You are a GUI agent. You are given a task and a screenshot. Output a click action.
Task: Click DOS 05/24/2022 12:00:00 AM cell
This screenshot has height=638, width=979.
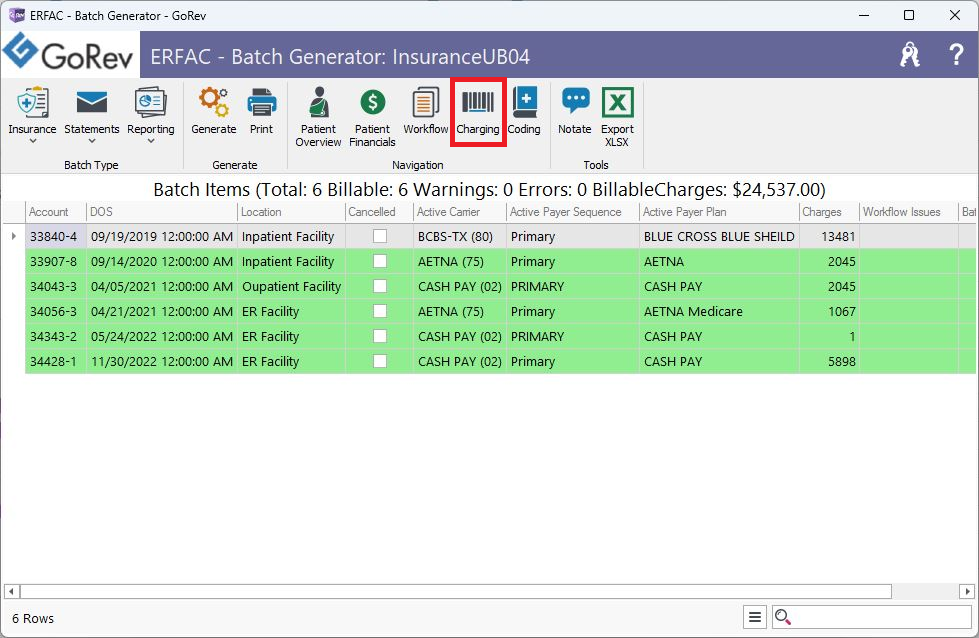tap(162, 336)
